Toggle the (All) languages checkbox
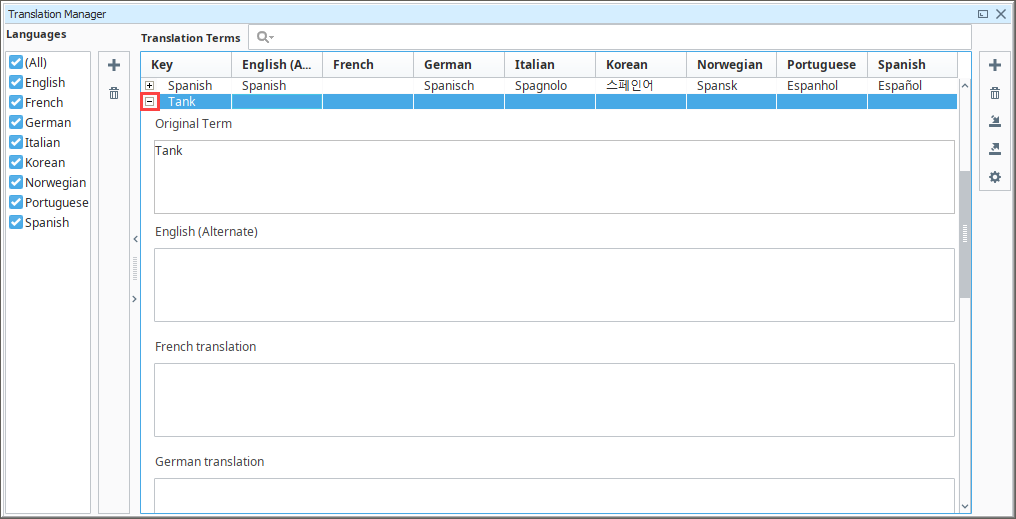Screen dimensions: 1016x519 click(16, 62)
